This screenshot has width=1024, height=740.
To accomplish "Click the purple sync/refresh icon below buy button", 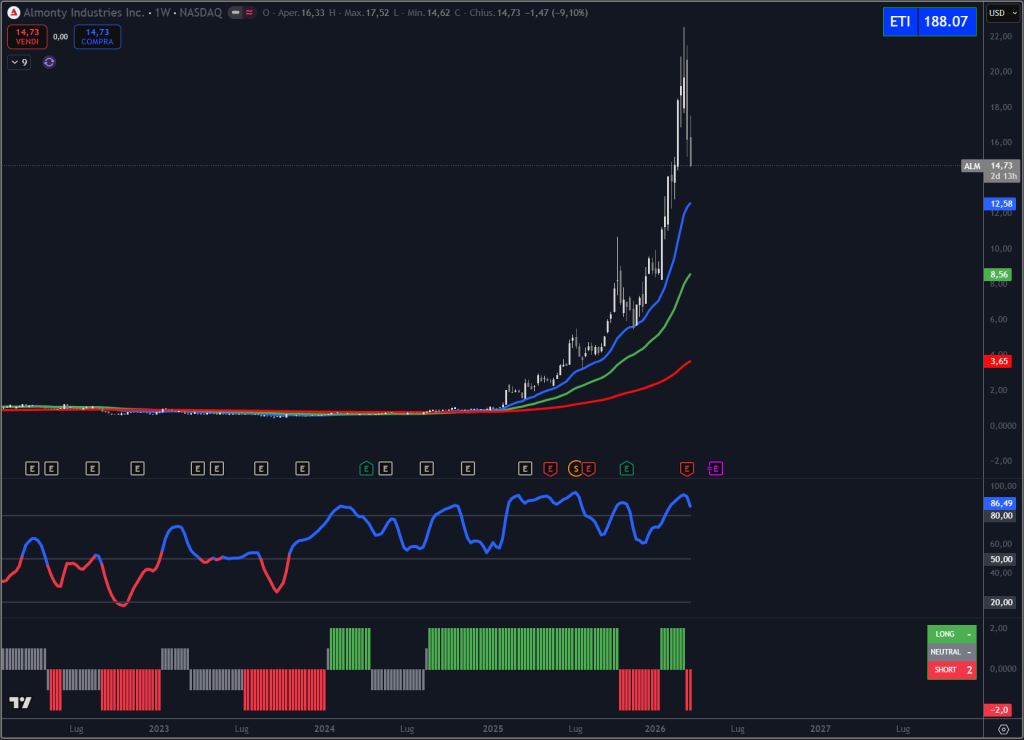I will (x=48, y=62).
